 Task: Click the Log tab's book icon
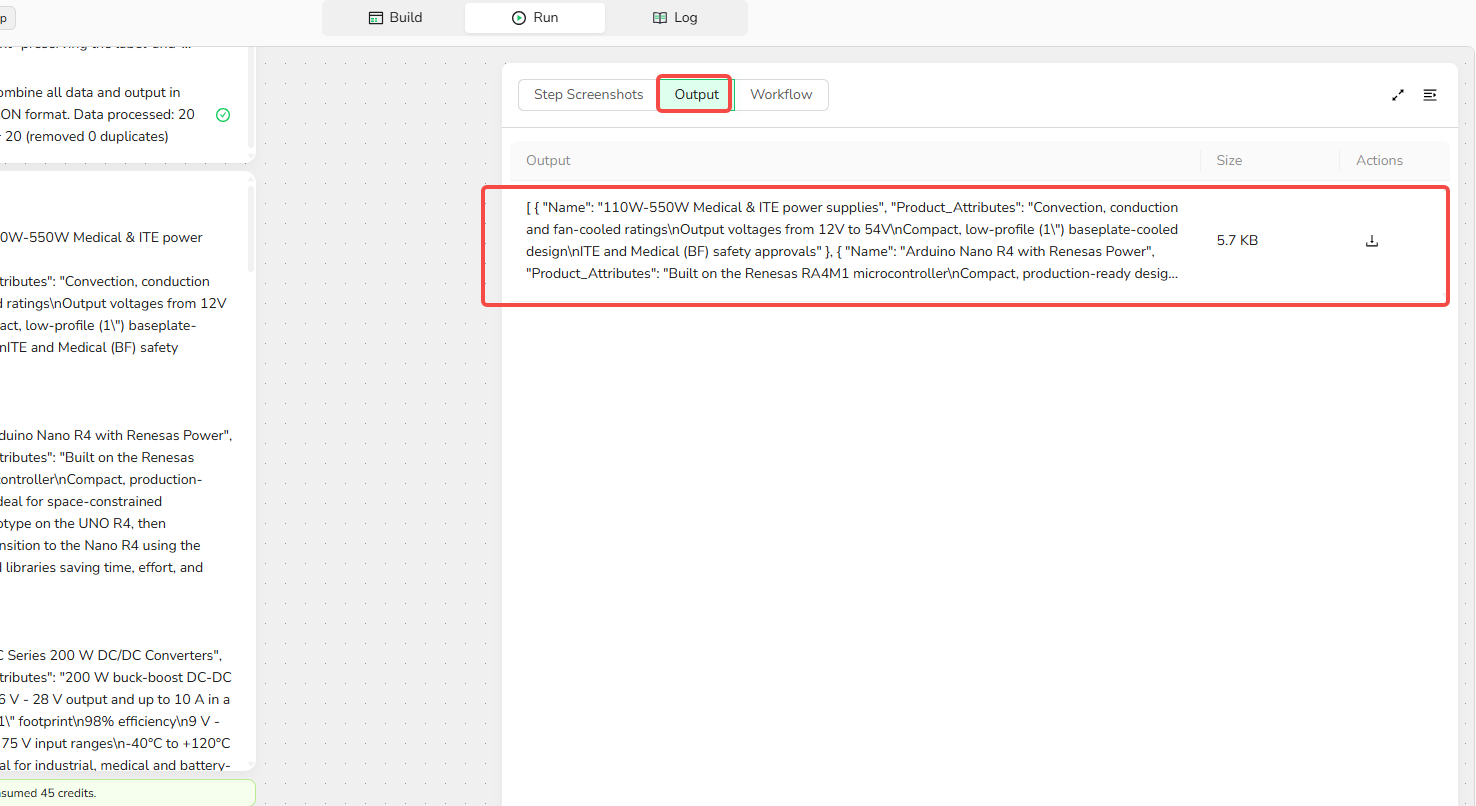coord(659,18)
